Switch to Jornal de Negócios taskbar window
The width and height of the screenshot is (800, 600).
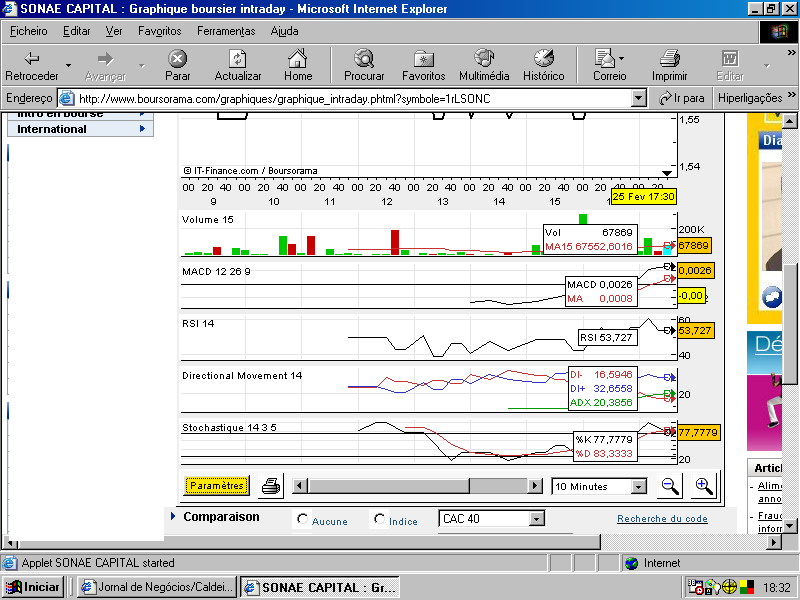click(158, 587)
